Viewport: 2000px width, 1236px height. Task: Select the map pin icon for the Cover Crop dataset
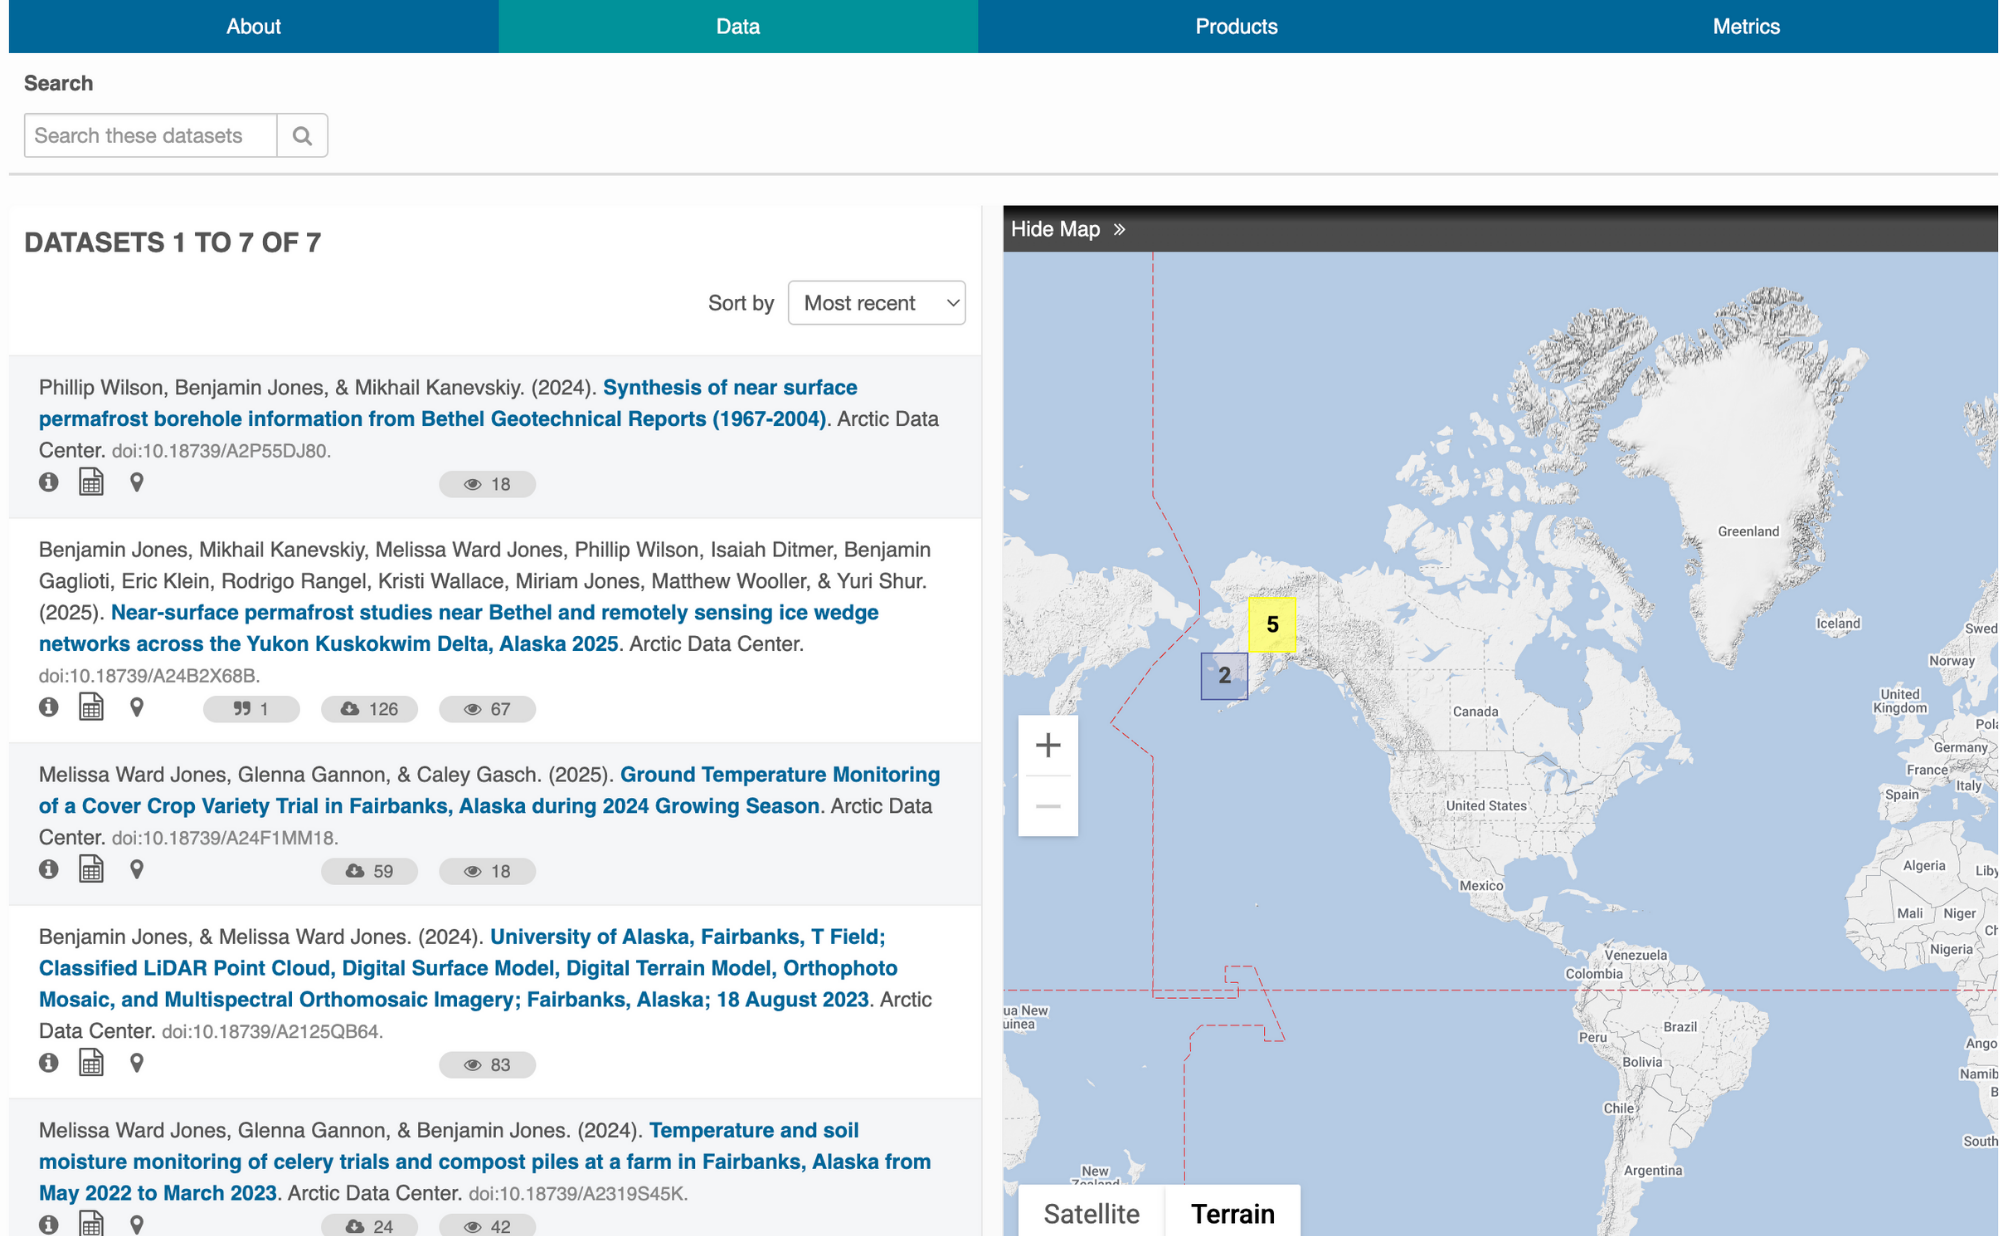(x=137, y=870)
